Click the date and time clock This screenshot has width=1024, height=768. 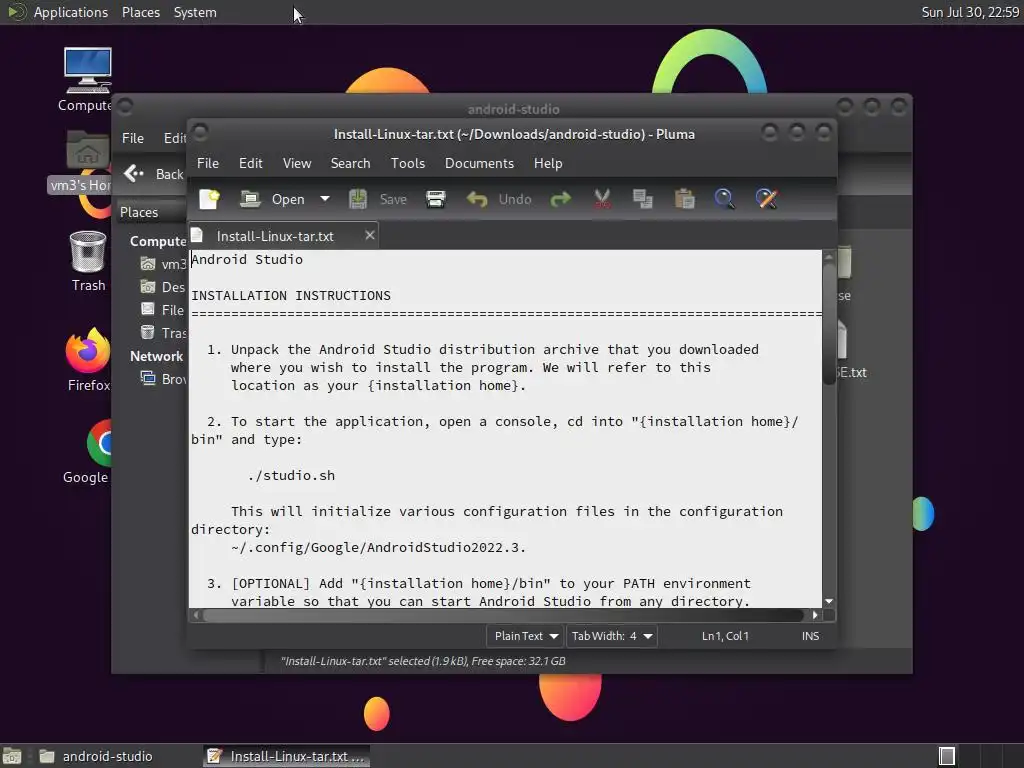(970, 12)
